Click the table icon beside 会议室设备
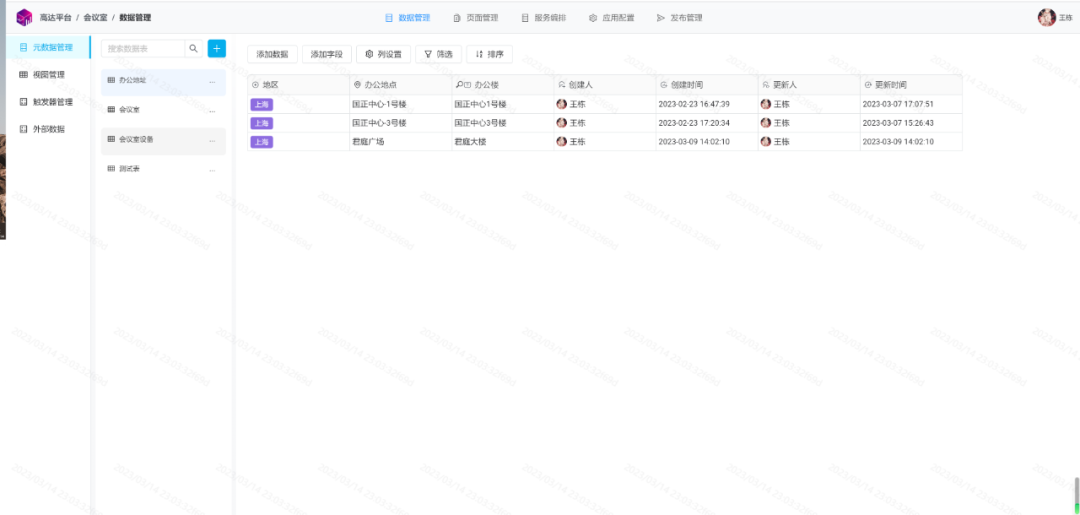This screenshot has width=1080, height=515. pos(111,139)
